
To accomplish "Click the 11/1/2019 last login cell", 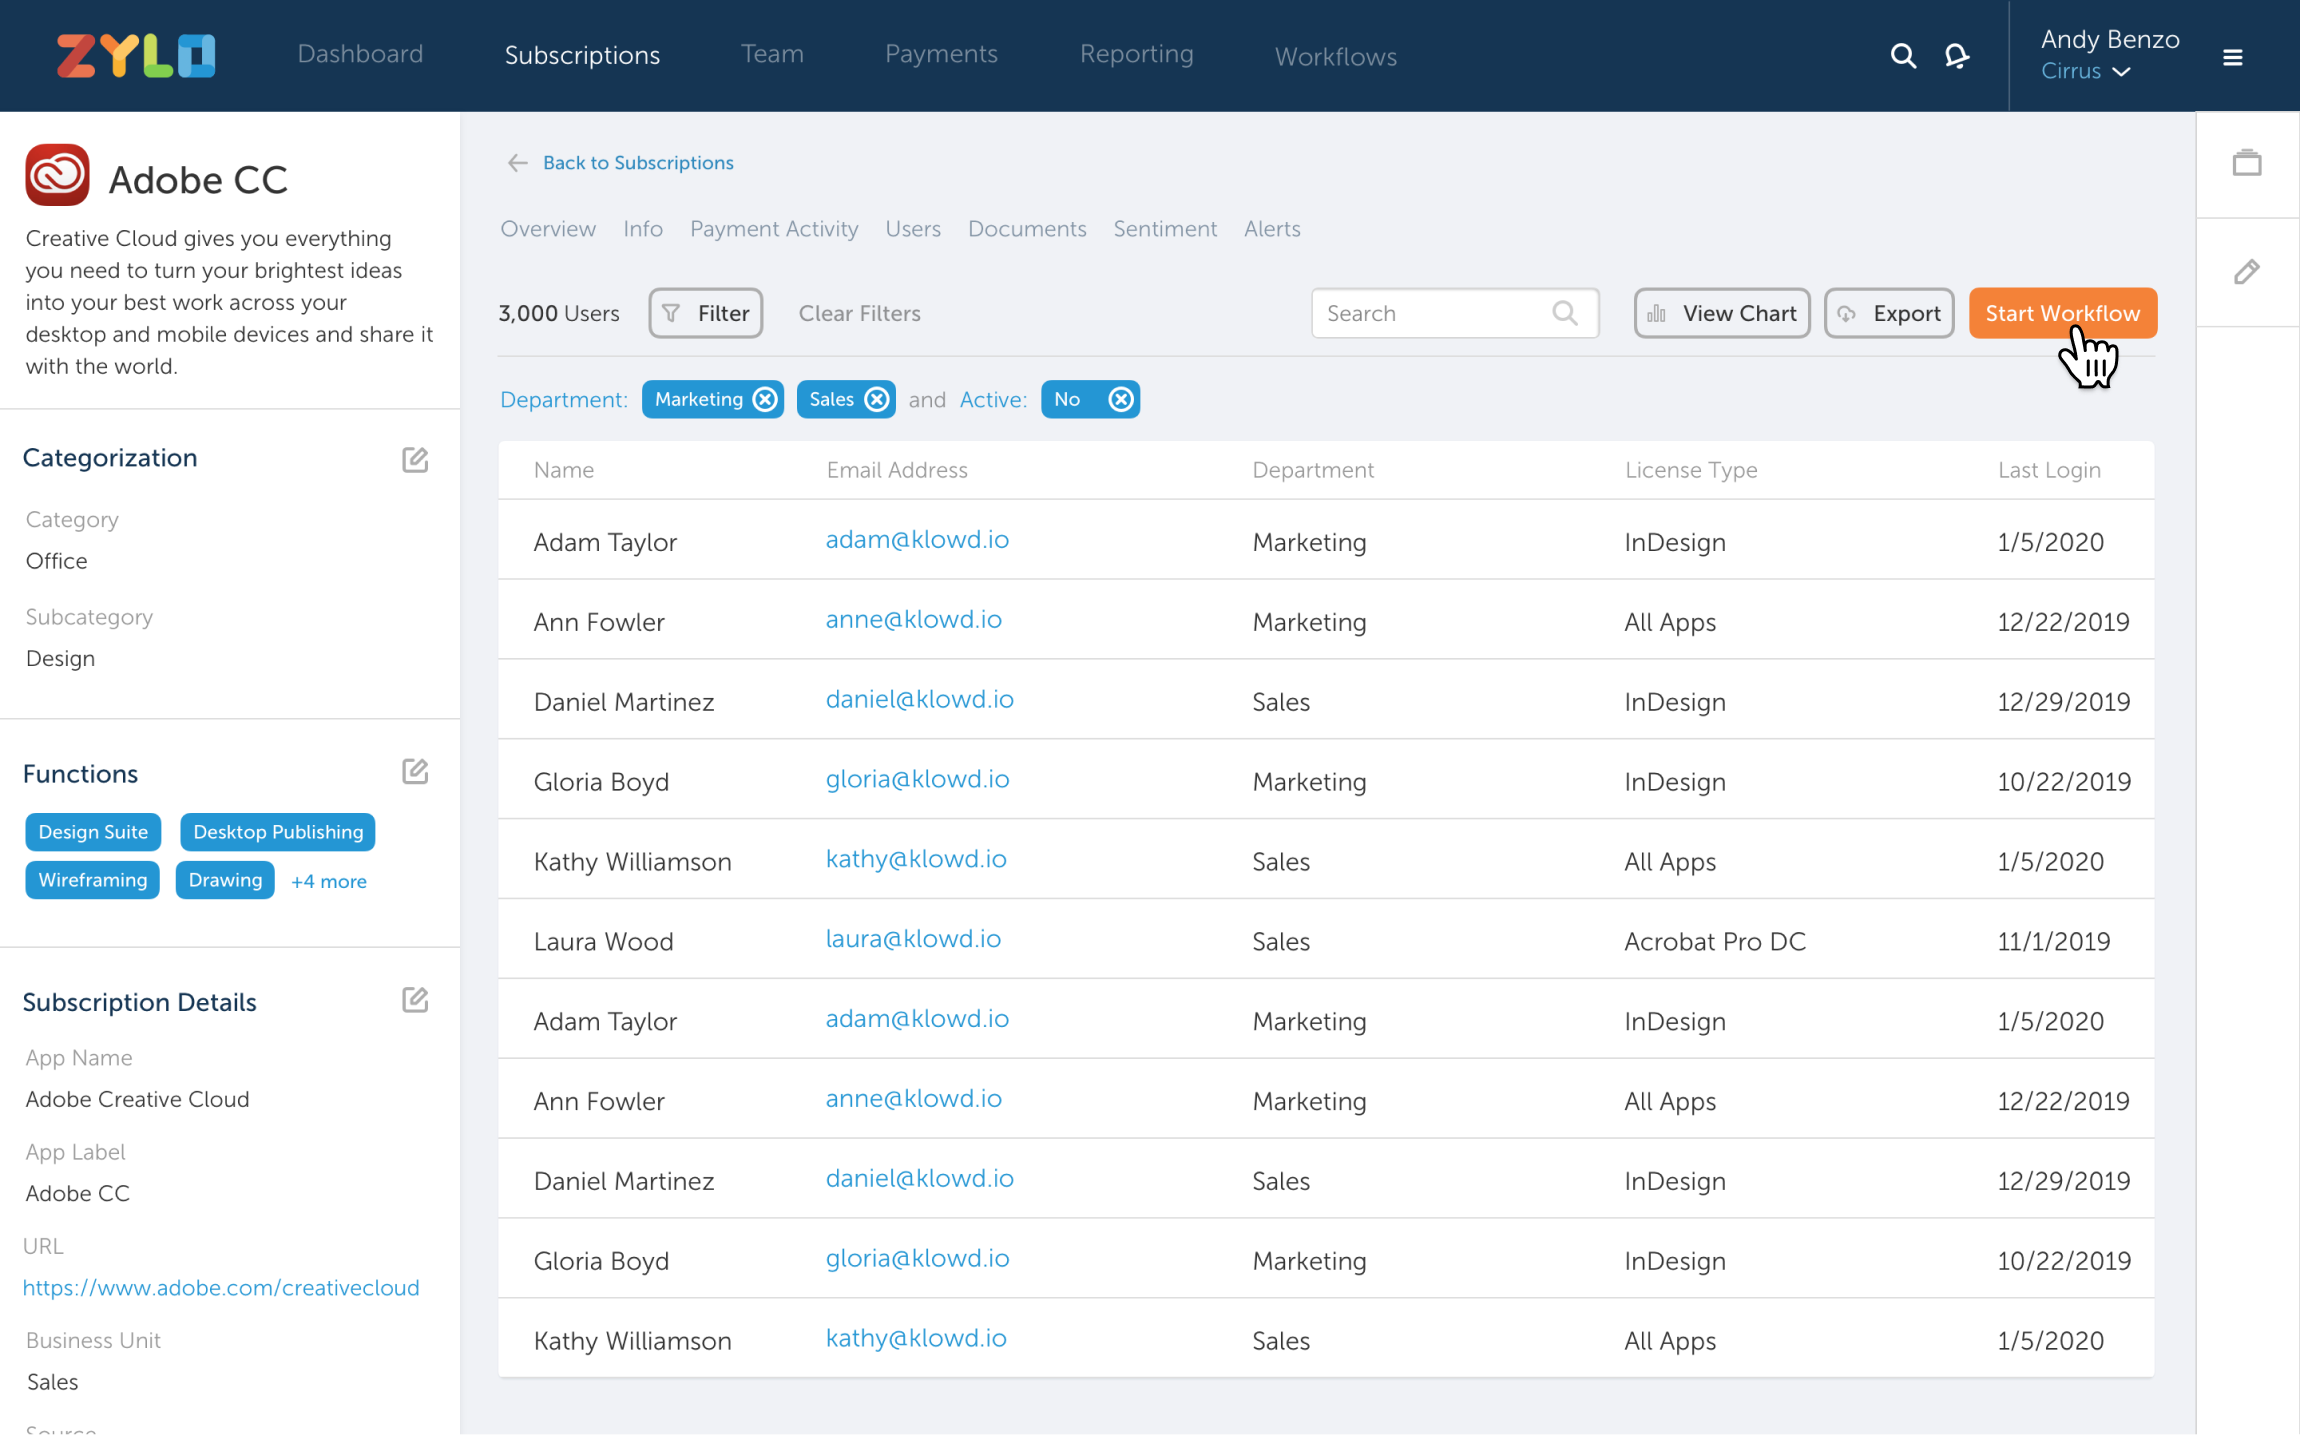I will click(x=2054, y=941).
